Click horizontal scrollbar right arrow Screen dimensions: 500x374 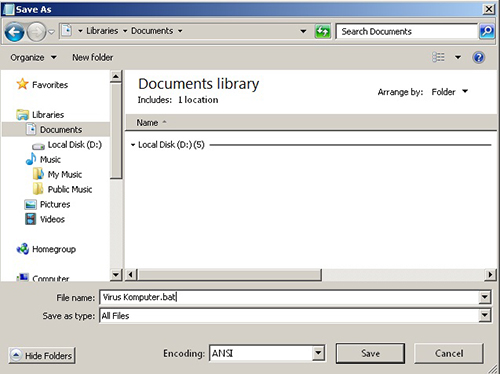point(490,275)
